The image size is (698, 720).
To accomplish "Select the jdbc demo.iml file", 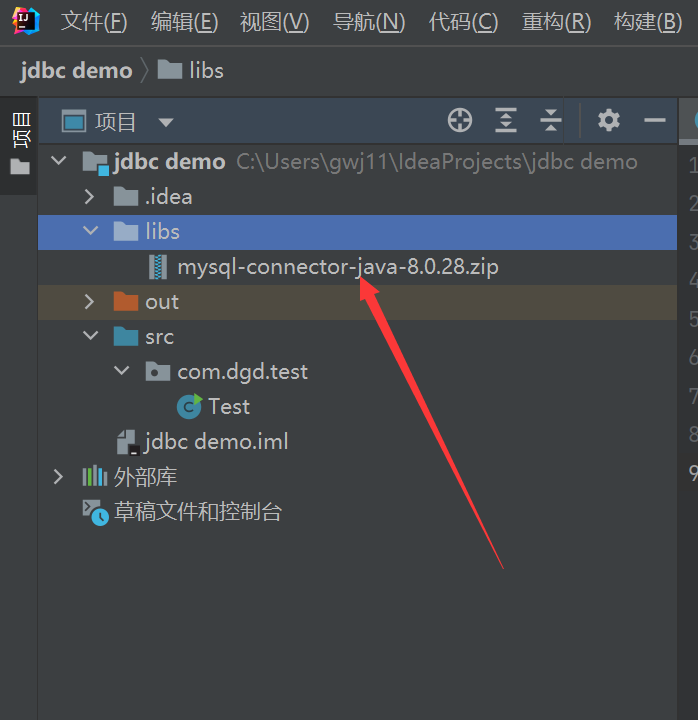I will tap(357, 442).
